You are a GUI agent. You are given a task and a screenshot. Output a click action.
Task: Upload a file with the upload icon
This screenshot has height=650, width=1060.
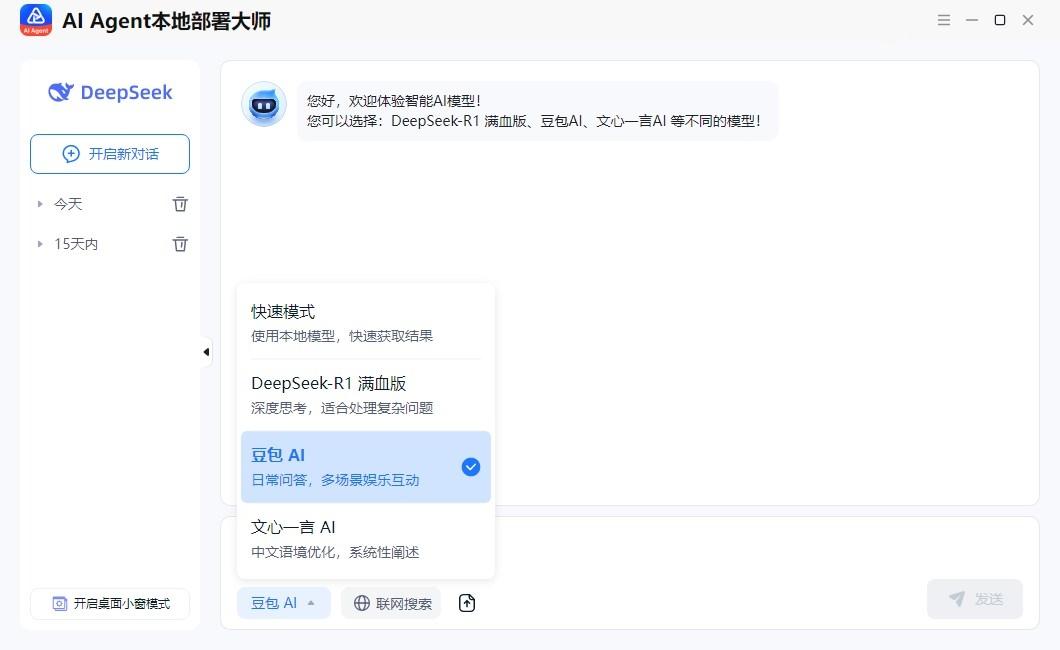point(467,603)
